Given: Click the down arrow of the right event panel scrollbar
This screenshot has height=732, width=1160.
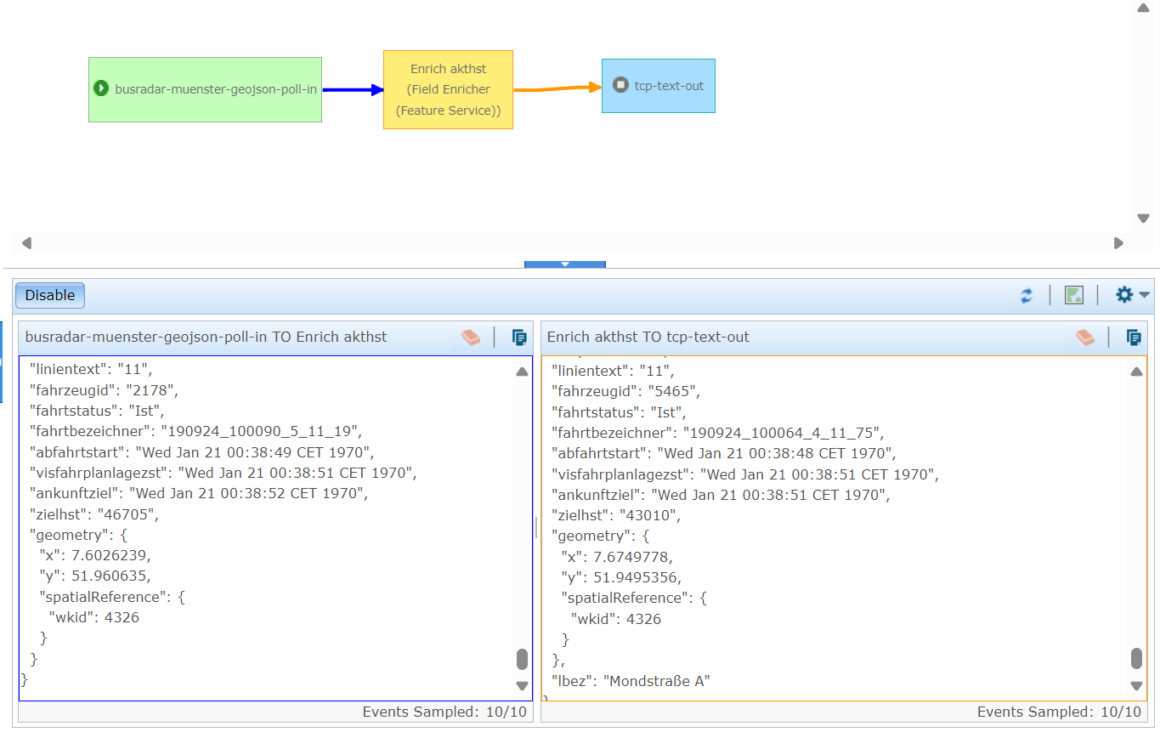Looking at the screenshot, I should tap(1136, 686).
